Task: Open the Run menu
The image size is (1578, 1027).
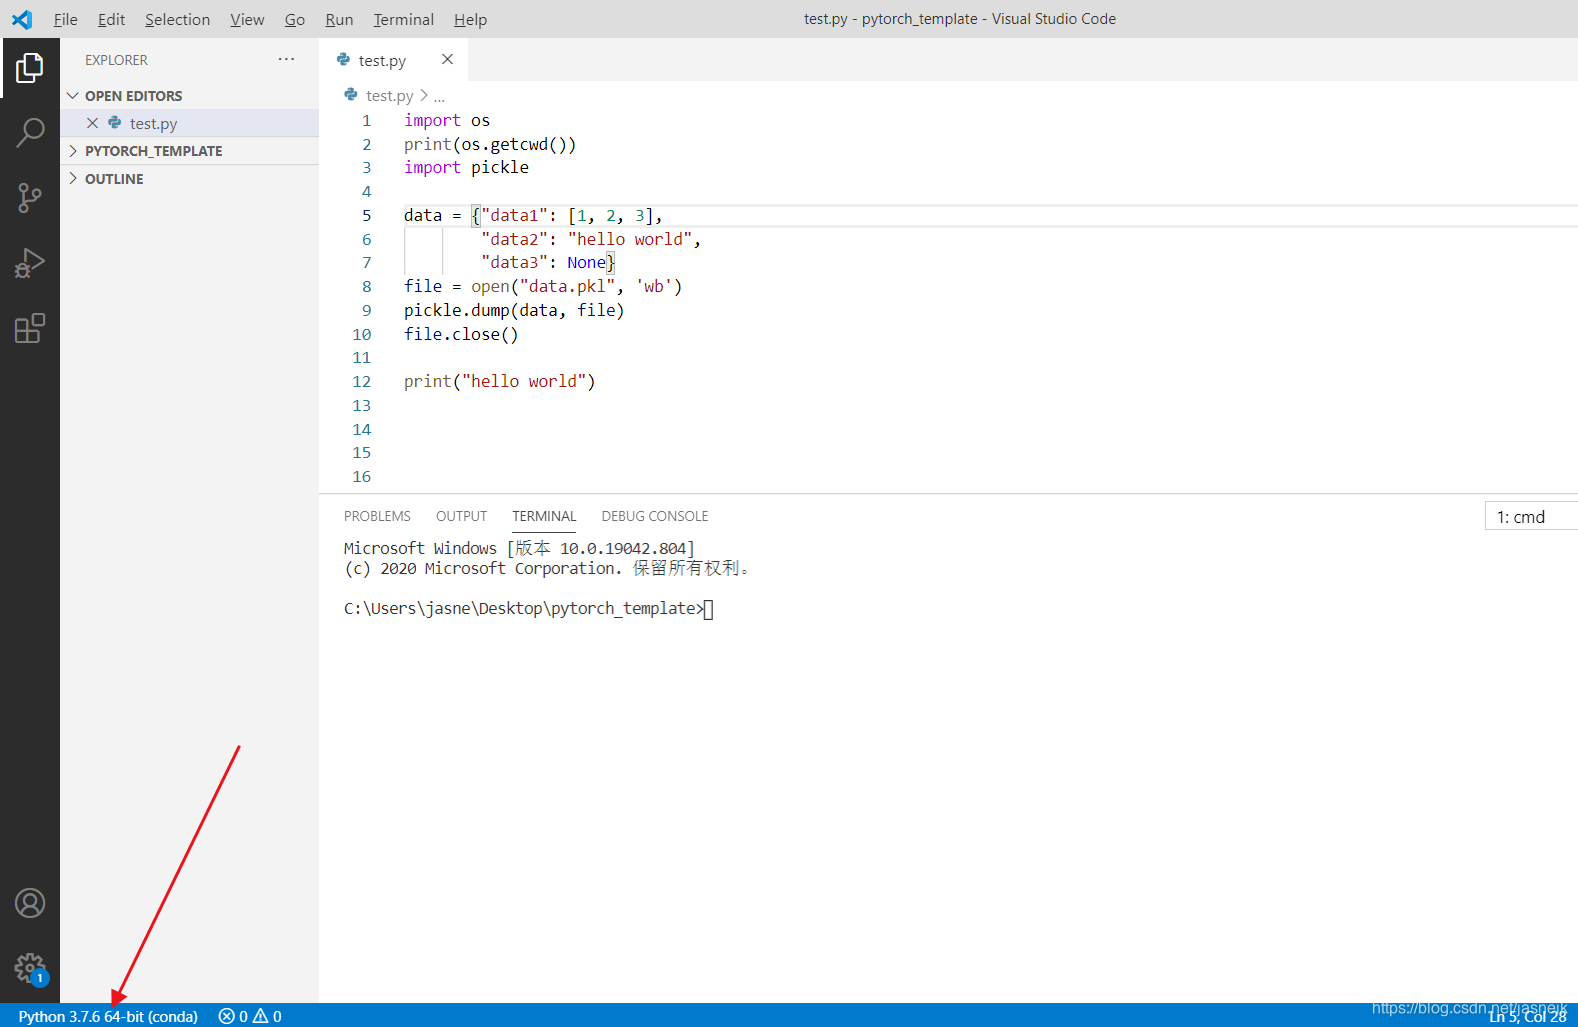Action: click(x=339, y=19)
